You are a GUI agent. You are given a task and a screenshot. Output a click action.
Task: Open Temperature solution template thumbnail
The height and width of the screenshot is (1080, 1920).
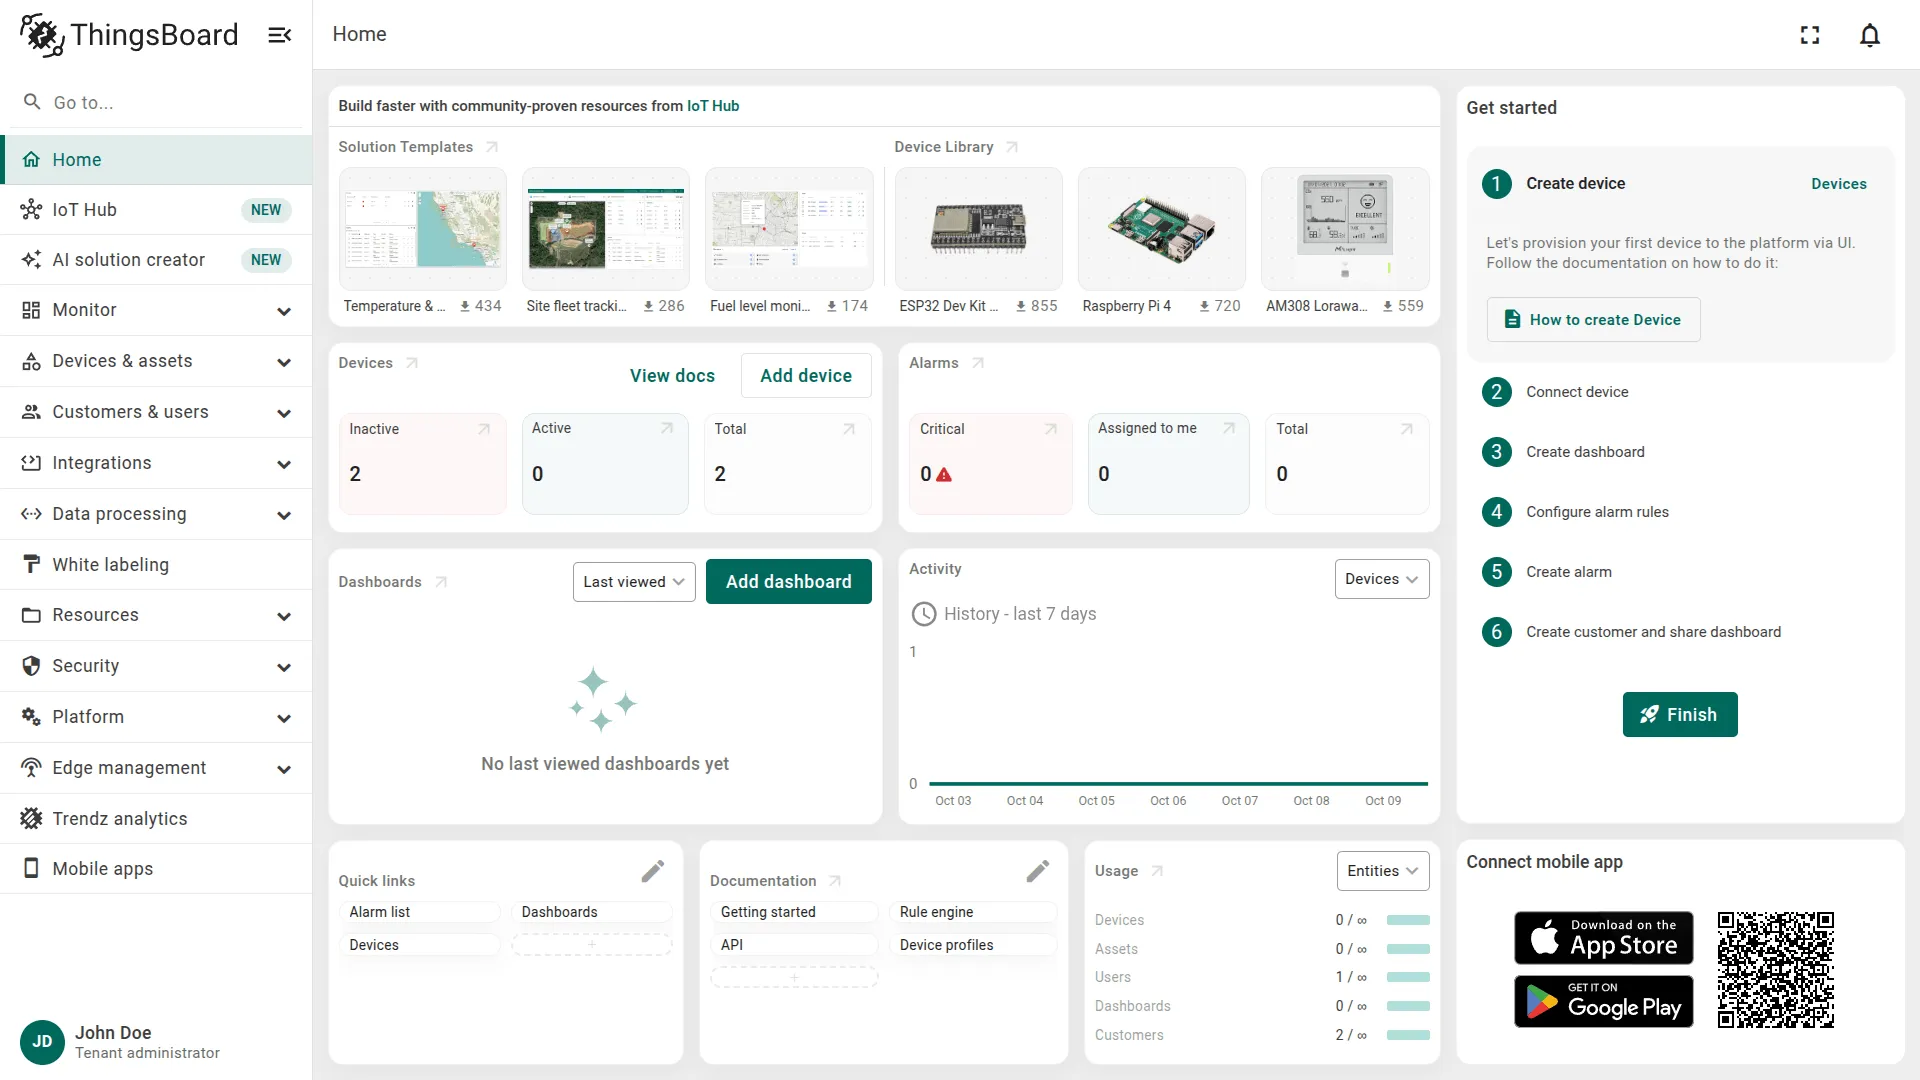point(423,229)
